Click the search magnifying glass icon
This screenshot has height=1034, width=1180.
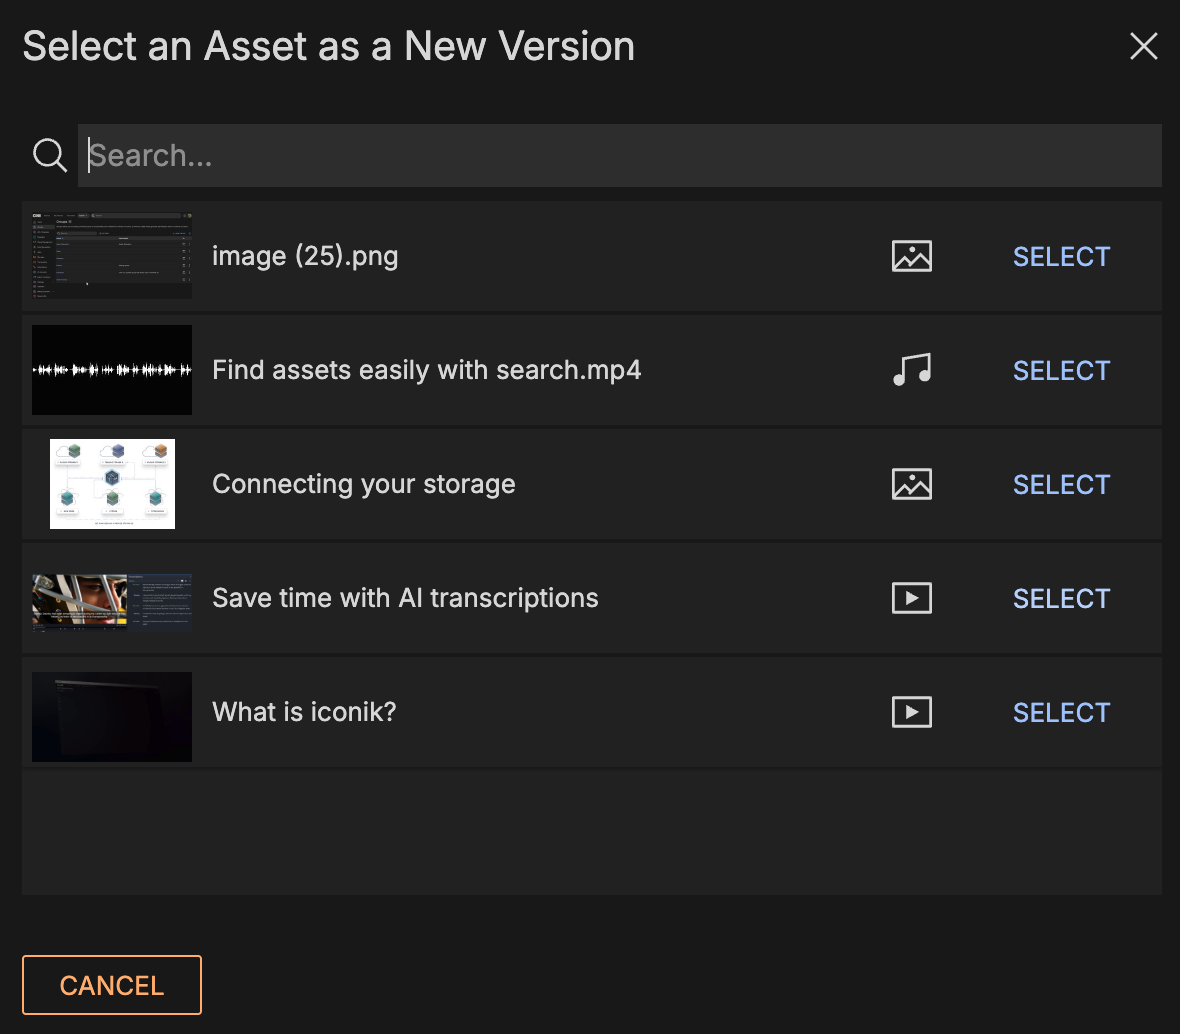pyautogui.click(x=49, y=155)
